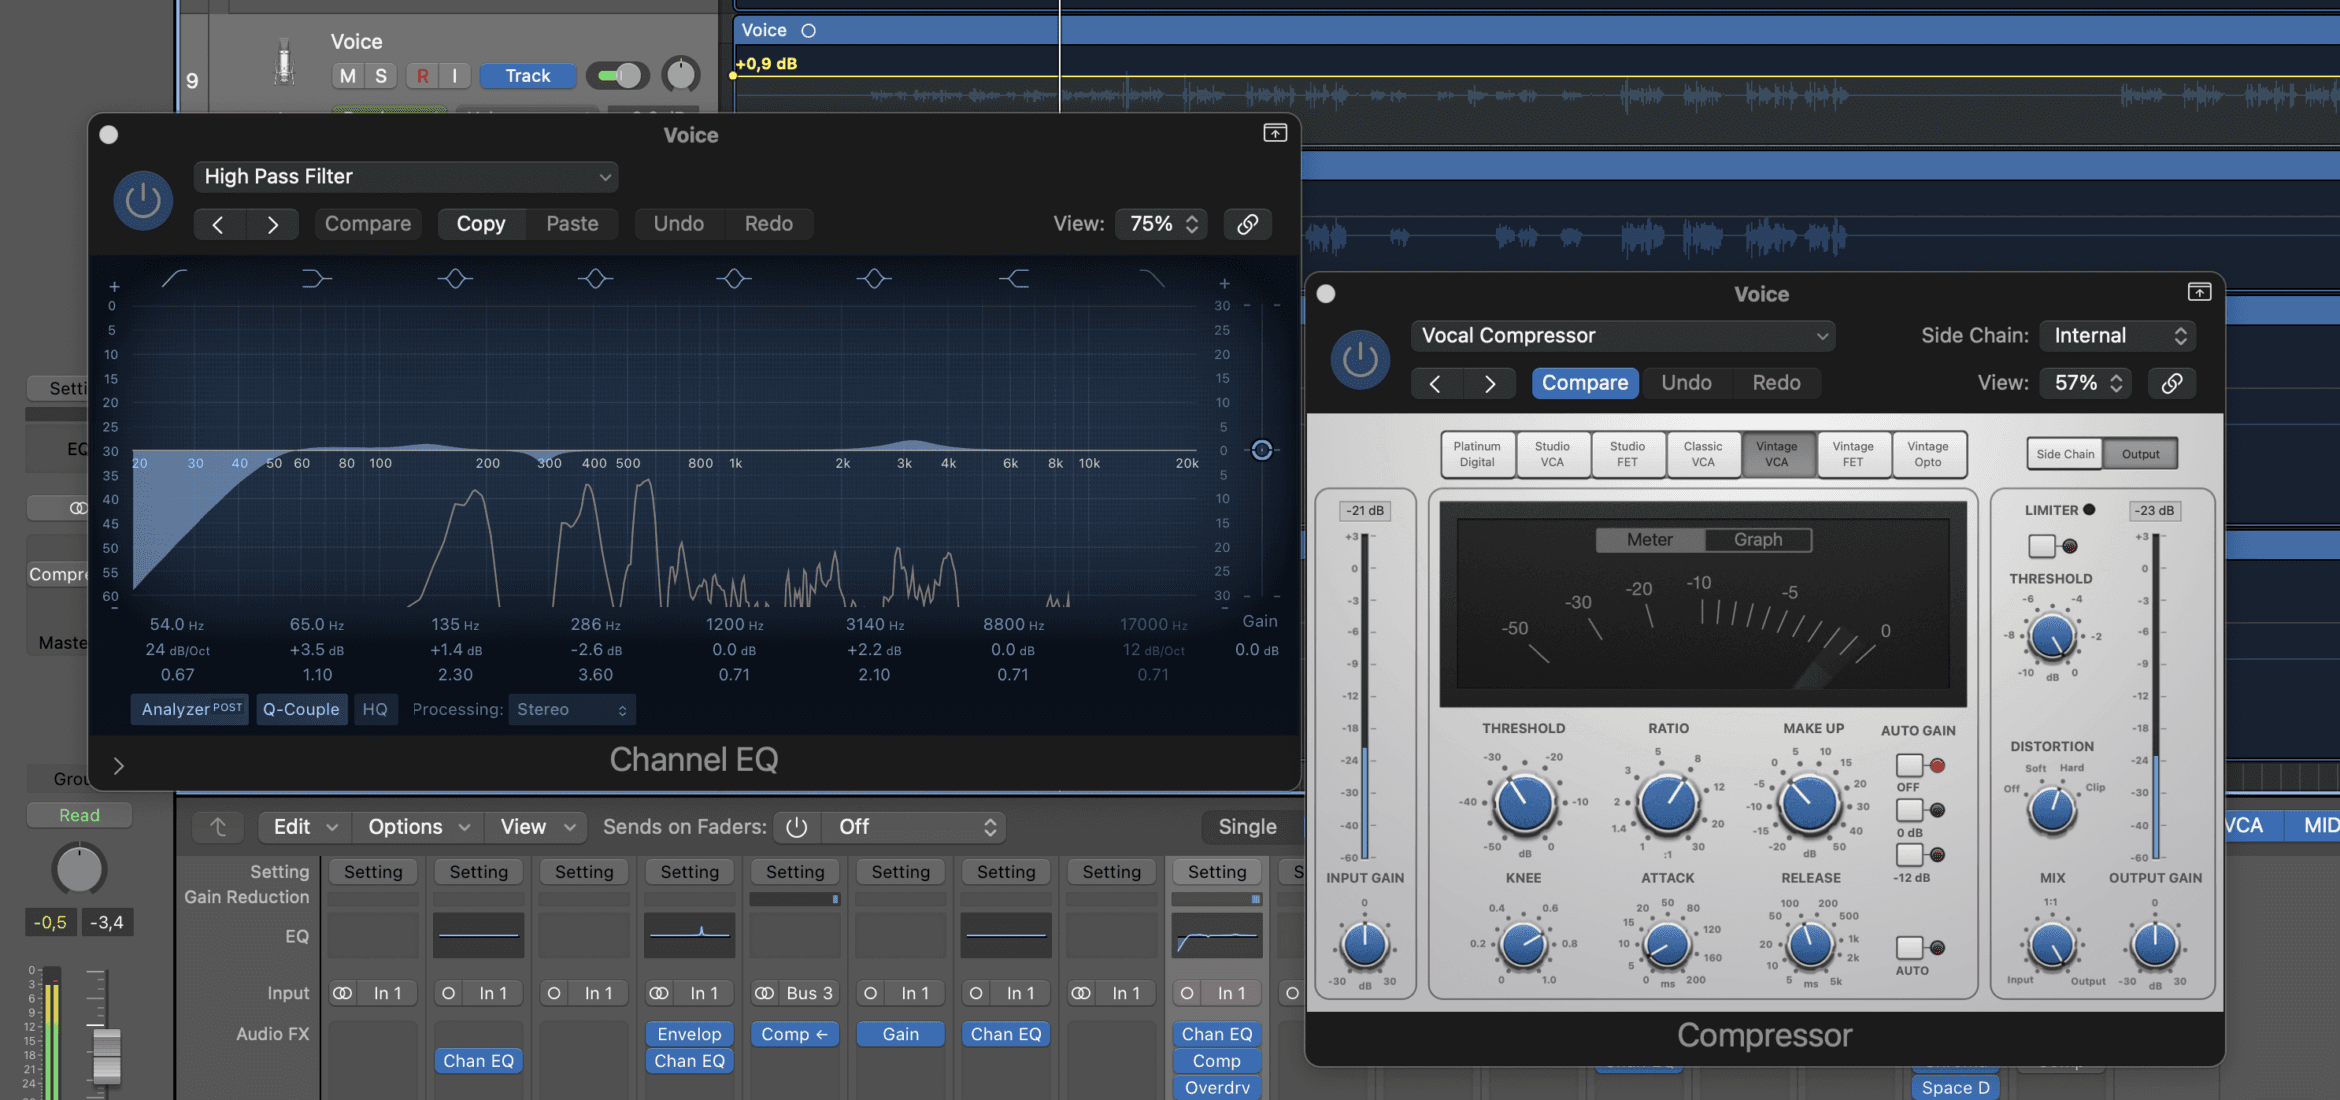Click the Compare button in Compressor

pos(1584,383)
